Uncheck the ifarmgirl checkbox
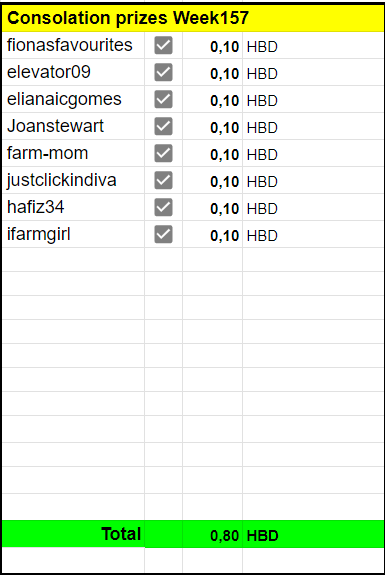 click(163, 234)
